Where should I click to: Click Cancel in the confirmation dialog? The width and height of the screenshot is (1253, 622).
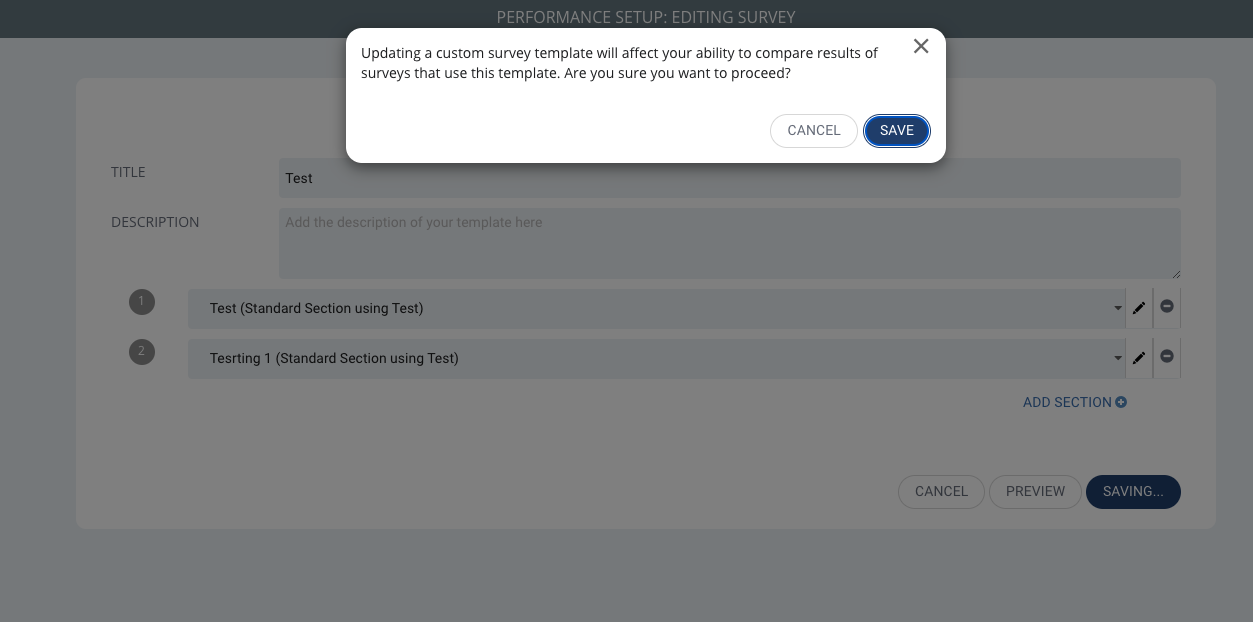click(814, 131)
